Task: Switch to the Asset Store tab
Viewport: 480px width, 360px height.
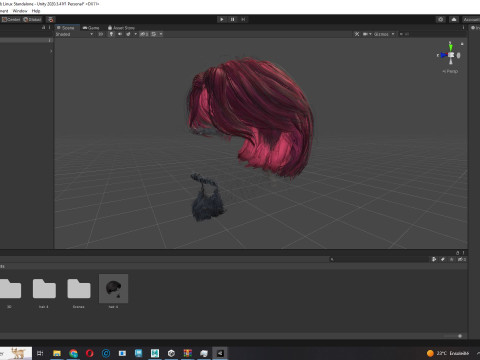Action: point(121,28)
